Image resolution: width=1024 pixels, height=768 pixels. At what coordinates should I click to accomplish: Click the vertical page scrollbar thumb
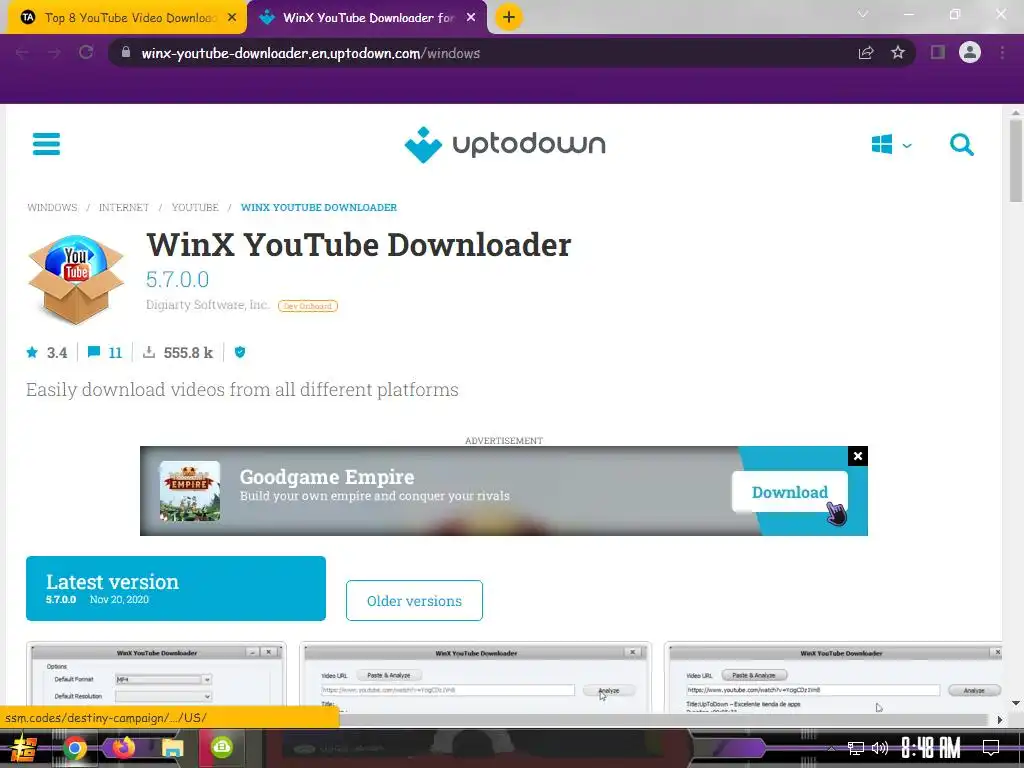(x=1016, y=161)
